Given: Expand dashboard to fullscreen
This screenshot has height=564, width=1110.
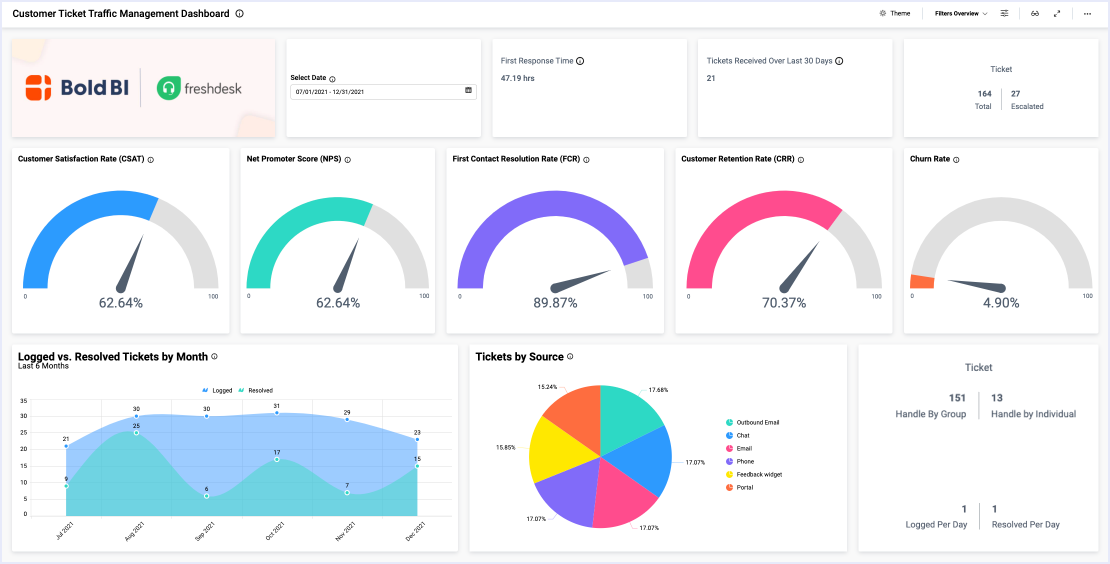Looking at the screenshot, I should click(x=1057, y=13).
